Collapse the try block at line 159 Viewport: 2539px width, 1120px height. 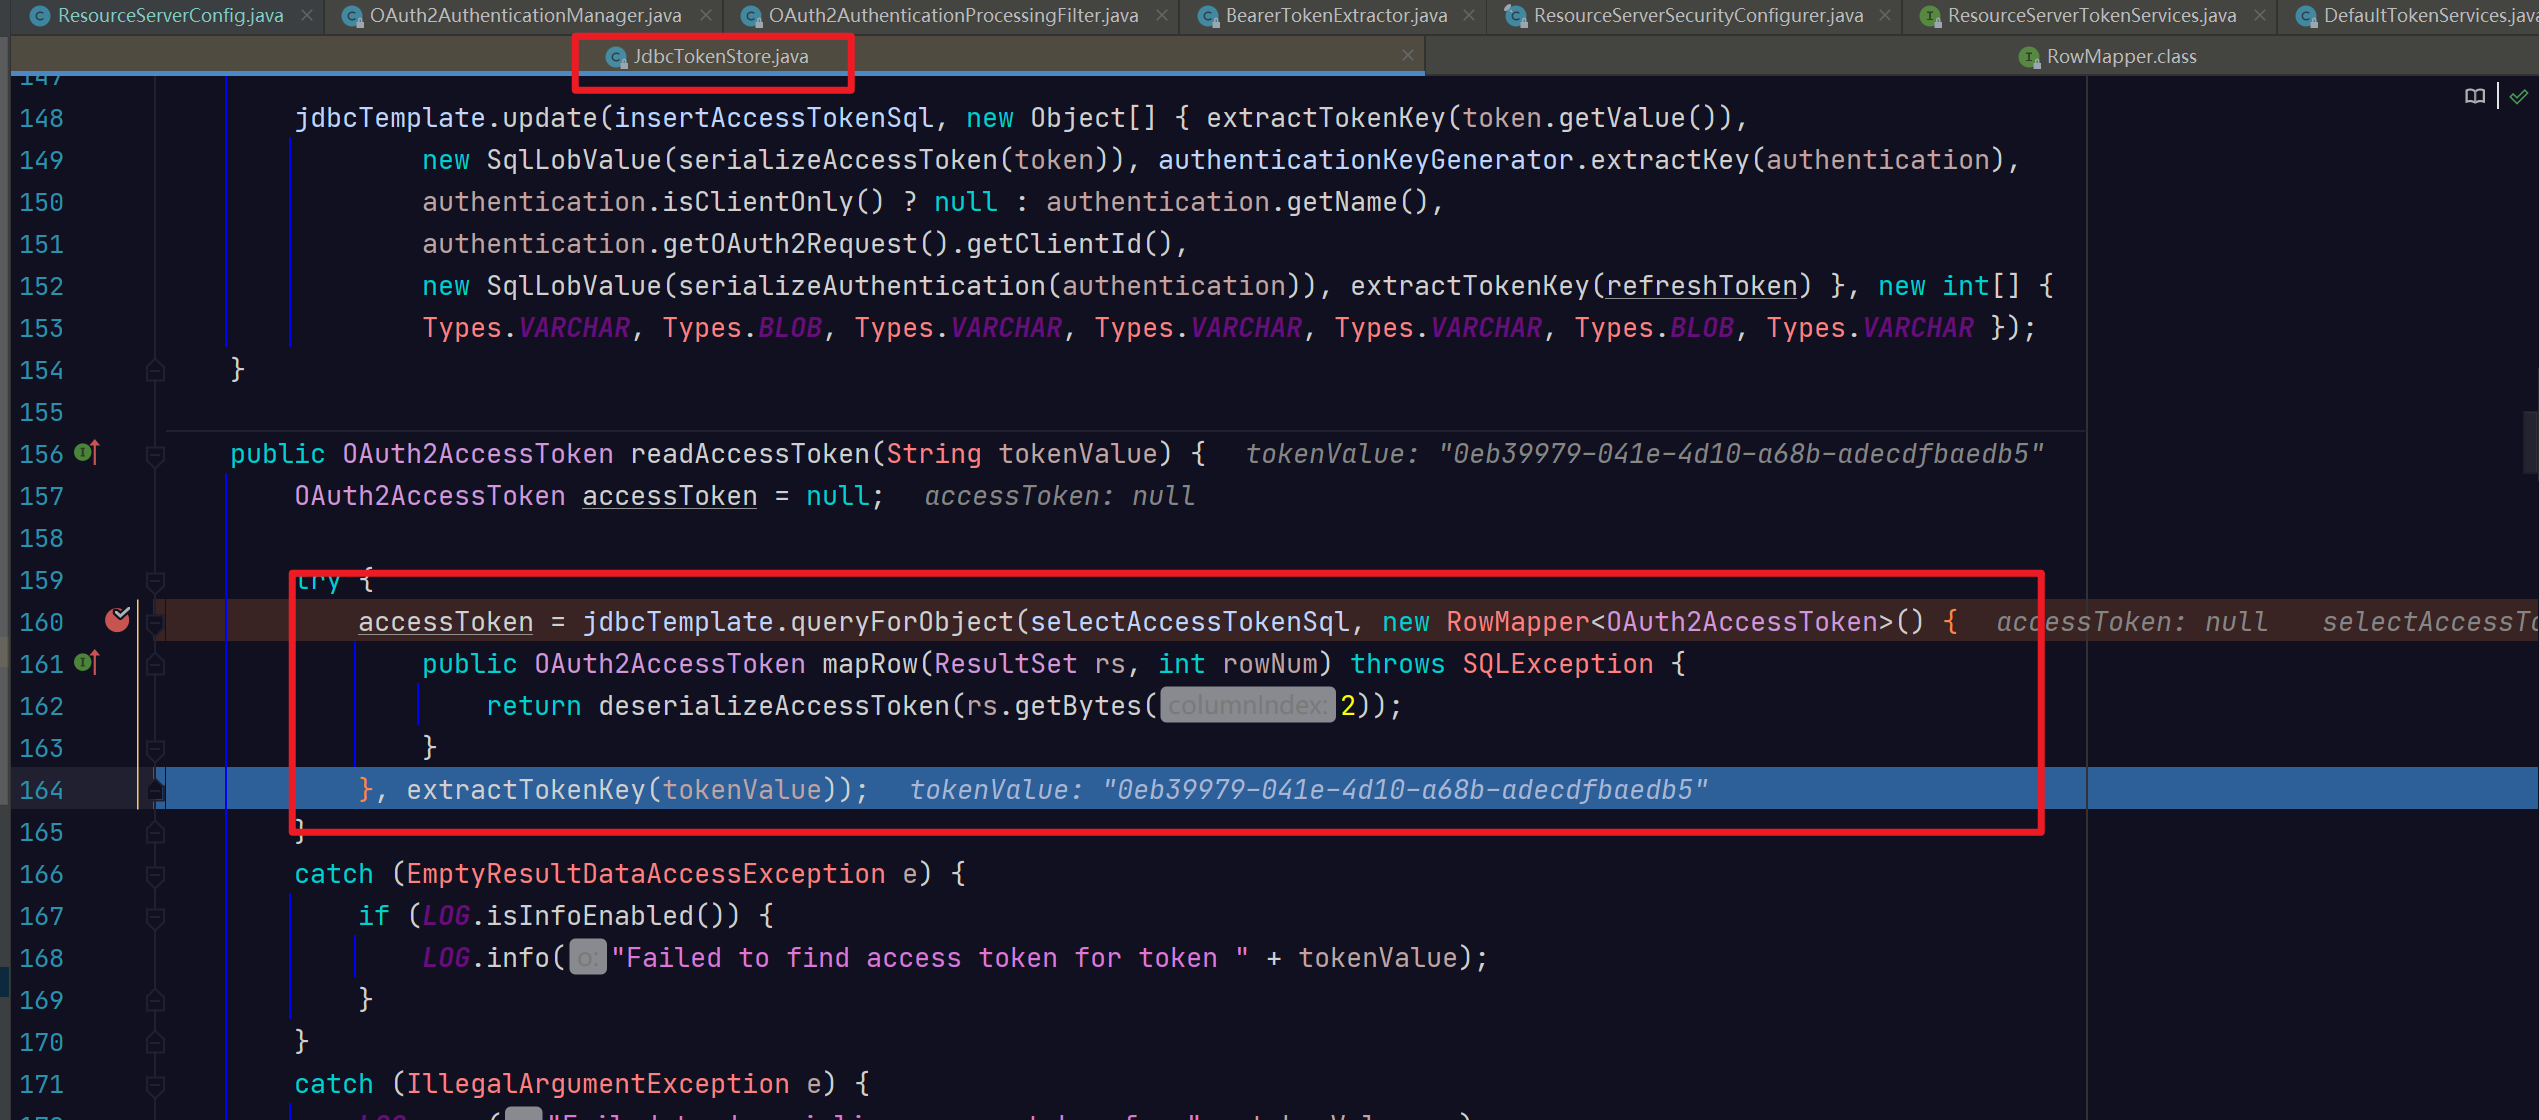tap(155, 581)
